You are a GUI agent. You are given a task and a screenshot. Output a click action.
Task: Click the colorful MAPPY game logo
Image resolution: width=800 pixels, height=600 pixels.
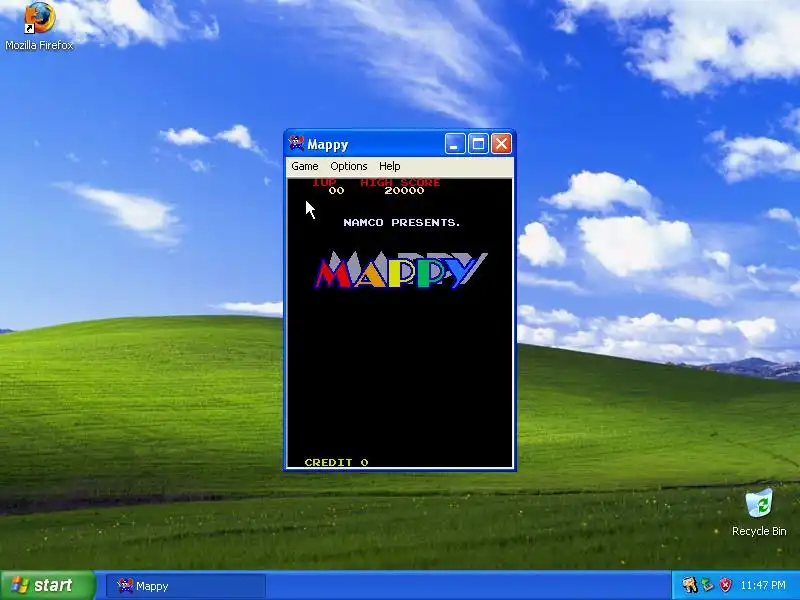(x=401, y=270)
